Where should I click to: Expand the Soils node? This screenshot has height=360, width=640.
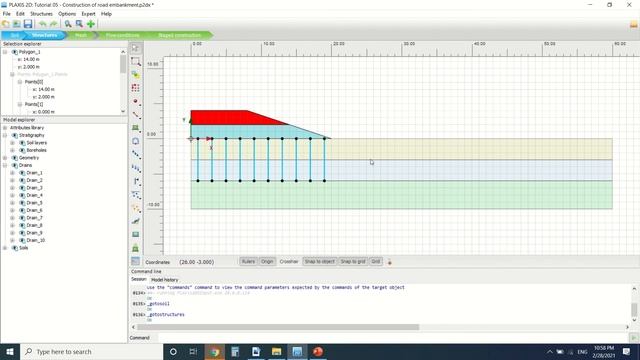pyautogui.click(x=5, y=248)
